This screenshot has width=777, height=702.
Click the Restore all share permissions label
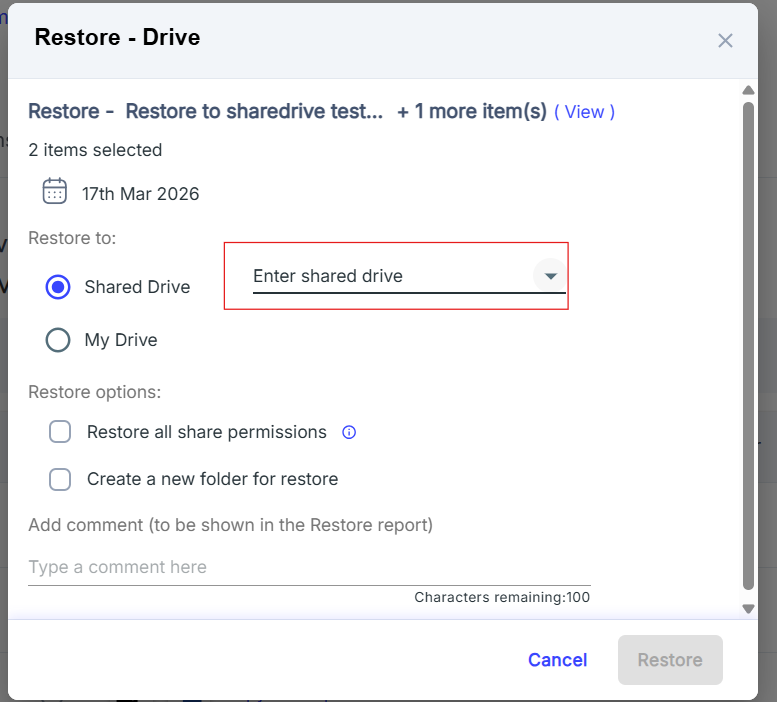(207, 432)
